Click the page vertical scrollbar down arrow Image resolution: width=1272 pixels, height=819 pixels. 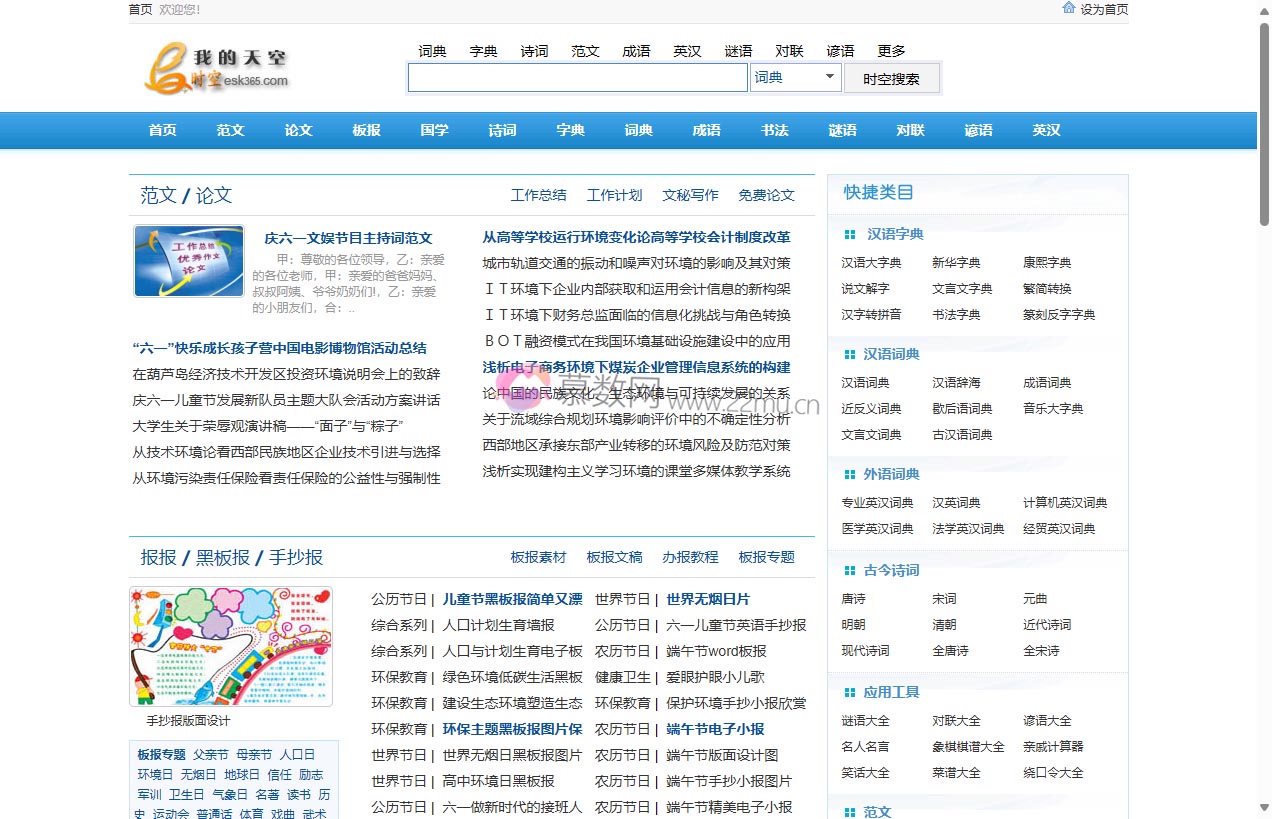tap(1264, 808)
